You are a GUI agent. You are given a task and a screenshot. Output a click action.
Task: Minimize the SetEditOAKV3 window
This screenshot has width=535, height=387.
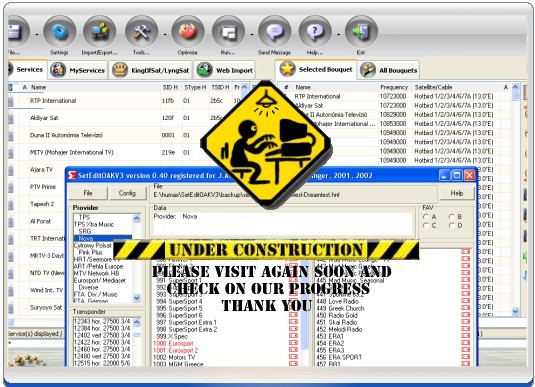(444, 175)
